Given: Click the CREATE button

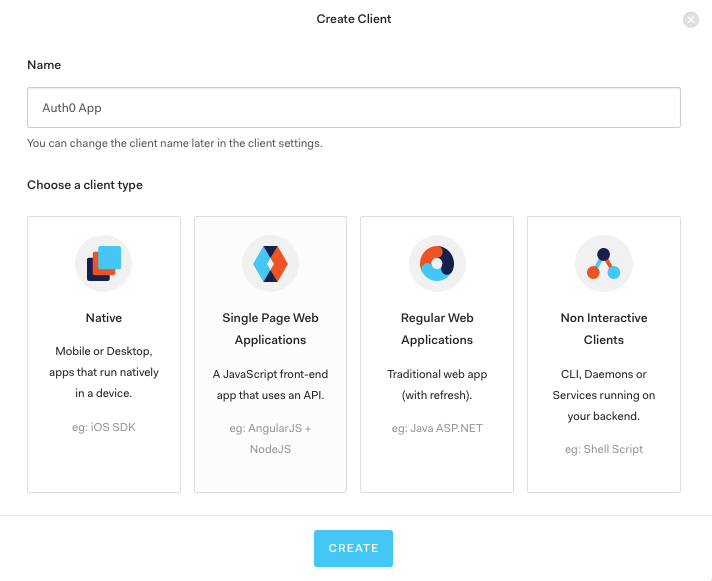Looking at the screenshot, I should (x=353, y=548).
